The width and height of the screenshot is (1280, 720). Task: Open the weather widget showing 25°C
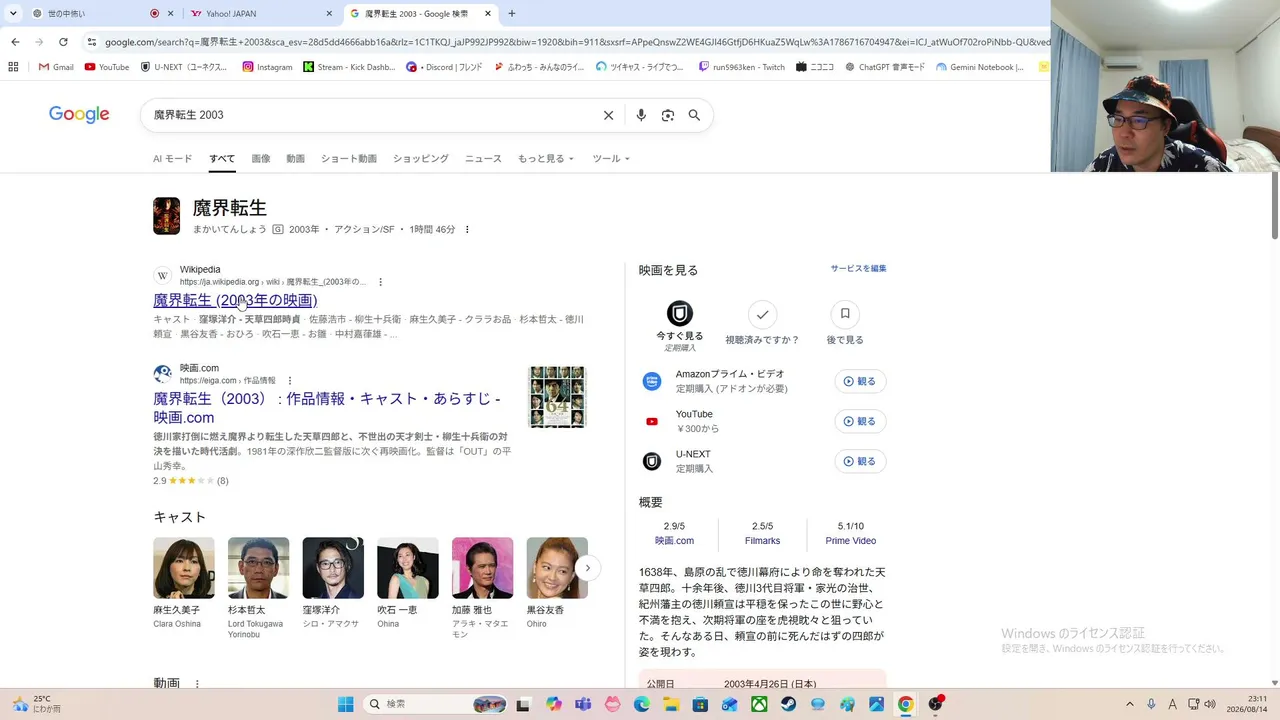pyautogui.click(x=37, y=704)
